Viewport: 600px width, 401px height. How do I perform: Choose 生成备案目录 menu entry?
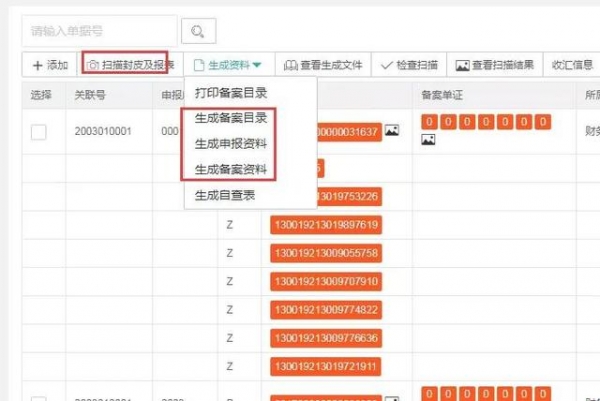click(x=231, y=118)
